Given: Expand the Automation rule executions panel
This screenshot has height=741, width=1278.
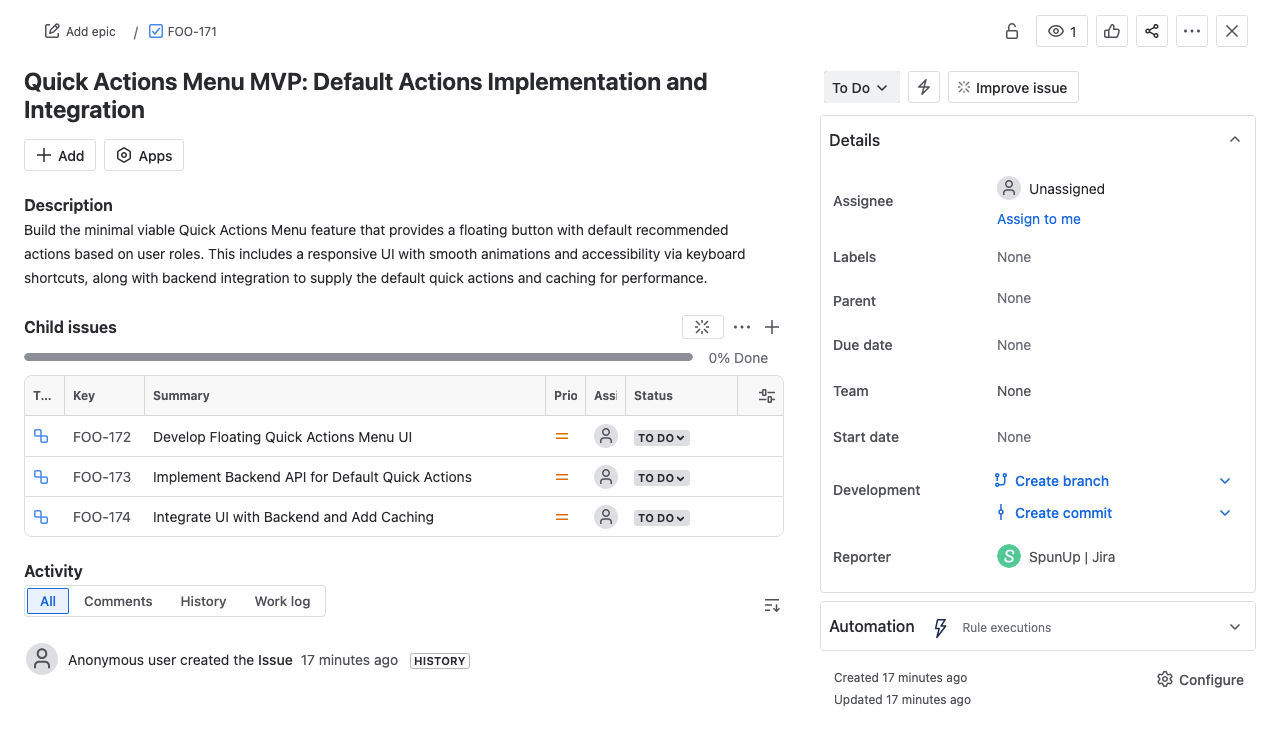Looking at the screenshot, I should 1235,627.
